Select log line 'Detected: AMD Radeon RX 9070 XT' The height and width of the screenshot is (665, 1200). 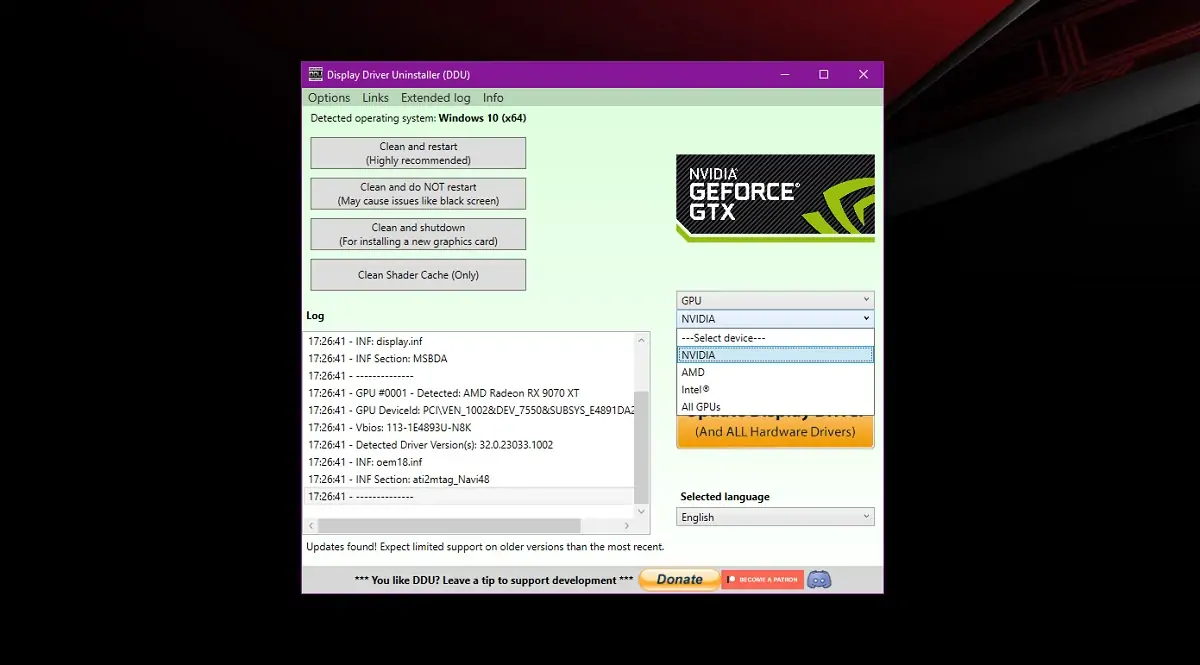point(468,393)
